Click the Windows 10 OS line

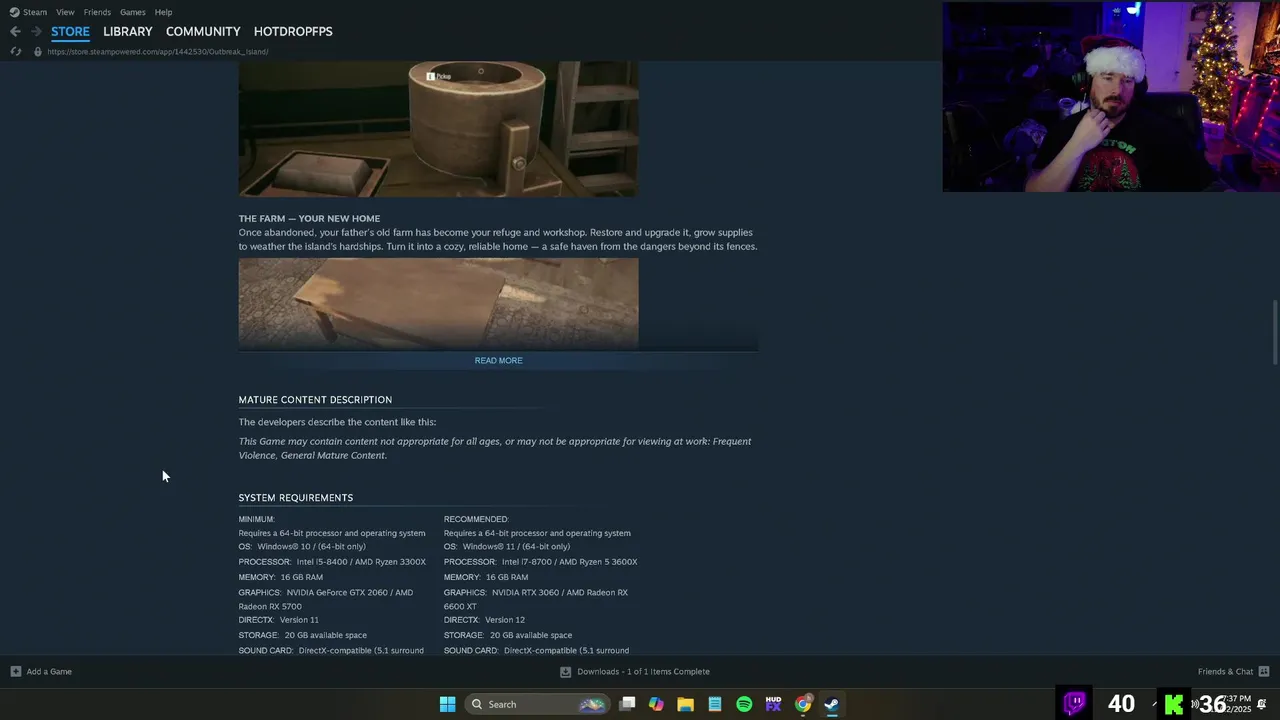click(x=302, y=547)
